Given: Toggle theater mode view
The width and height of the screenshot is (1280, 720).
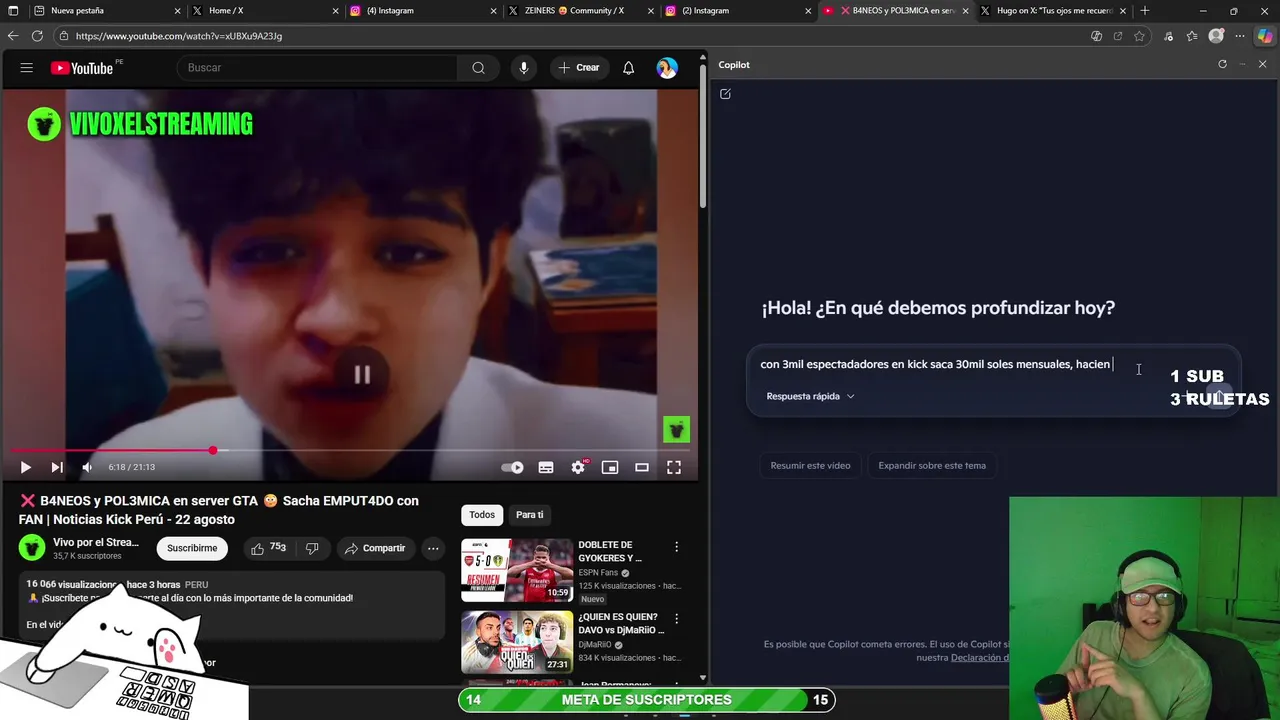Looking at the screenshot, I should pos(642,467).
